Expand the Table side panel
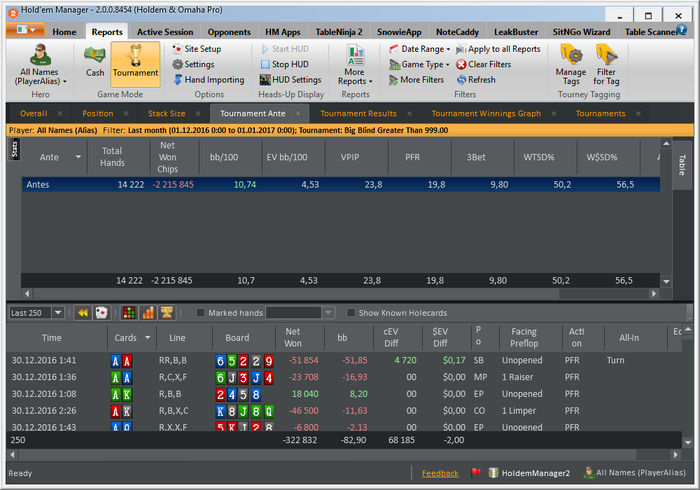Viewport: 700px width, 490px height. (682, 165)
